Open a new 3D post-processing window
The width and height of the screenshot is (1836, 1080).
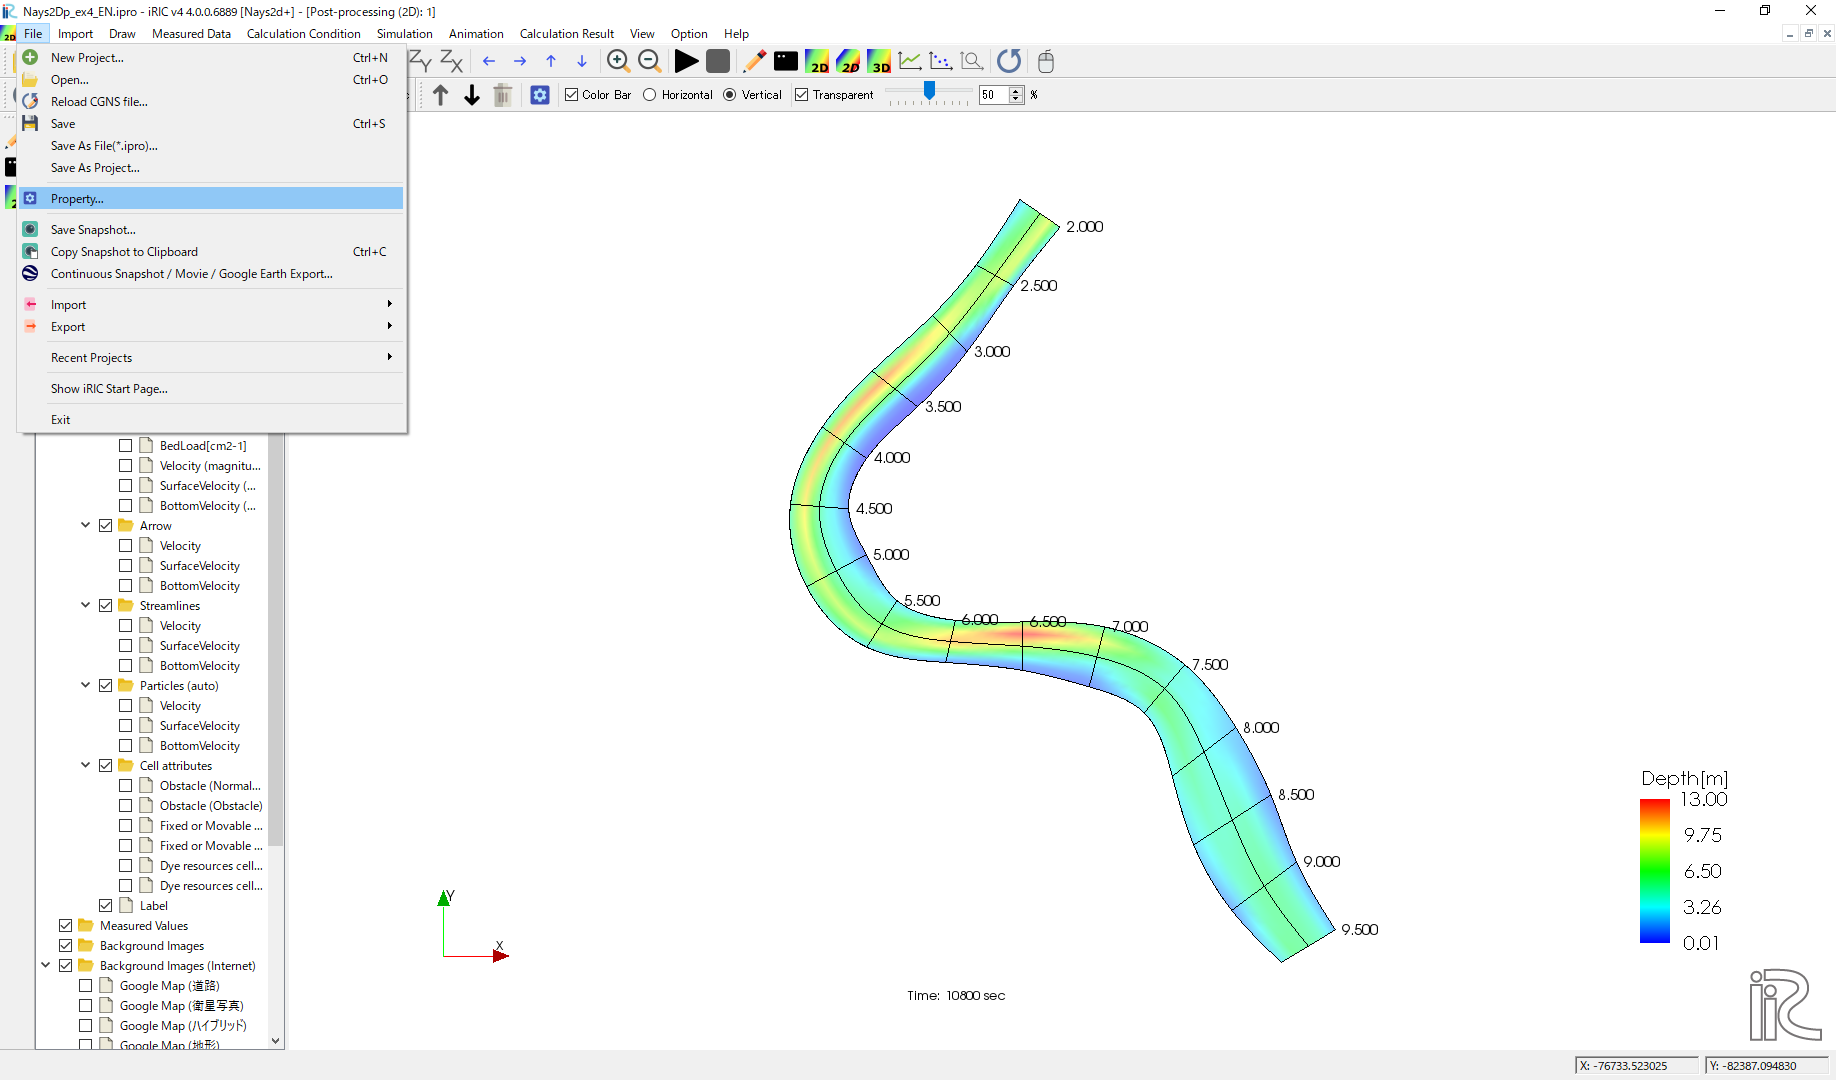click(x=879, y=61)
